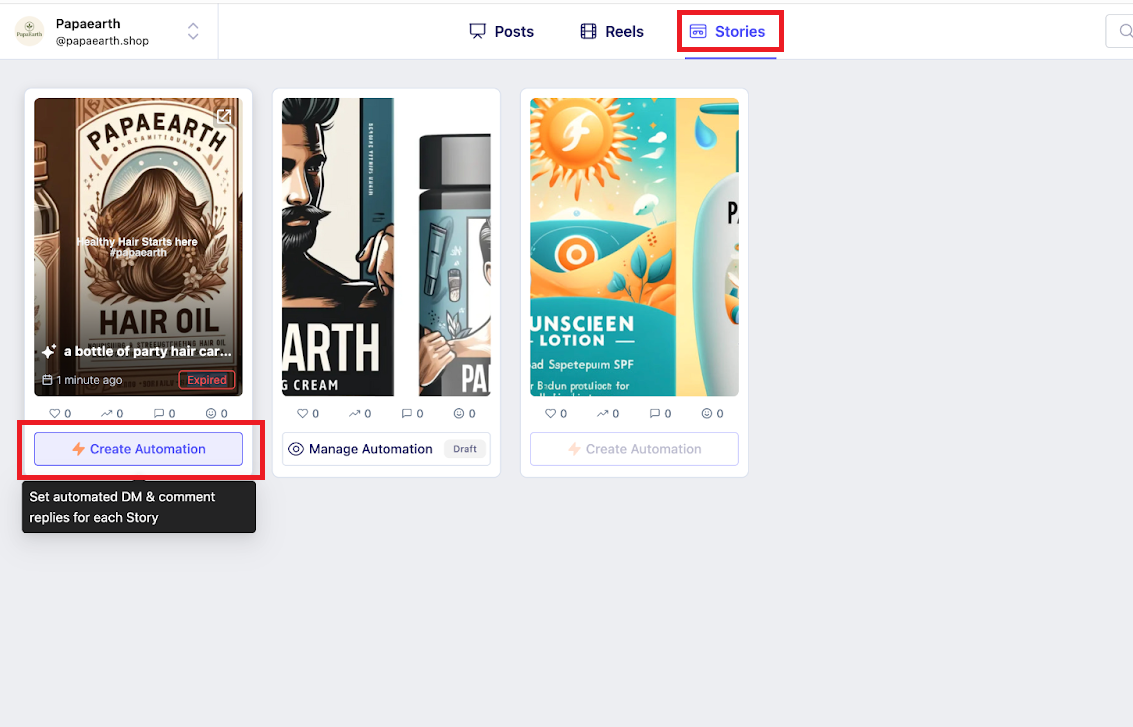Click the Papaearth account name
Screen dimensions: 1133x727
click(x=88, y=24)
